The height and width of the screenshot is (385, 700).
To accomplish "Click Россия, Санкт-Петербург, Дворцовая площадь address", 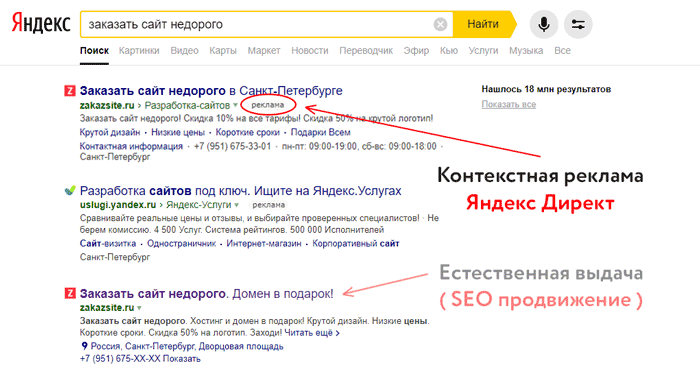I will pyautogui.click(x=187, y=346).
